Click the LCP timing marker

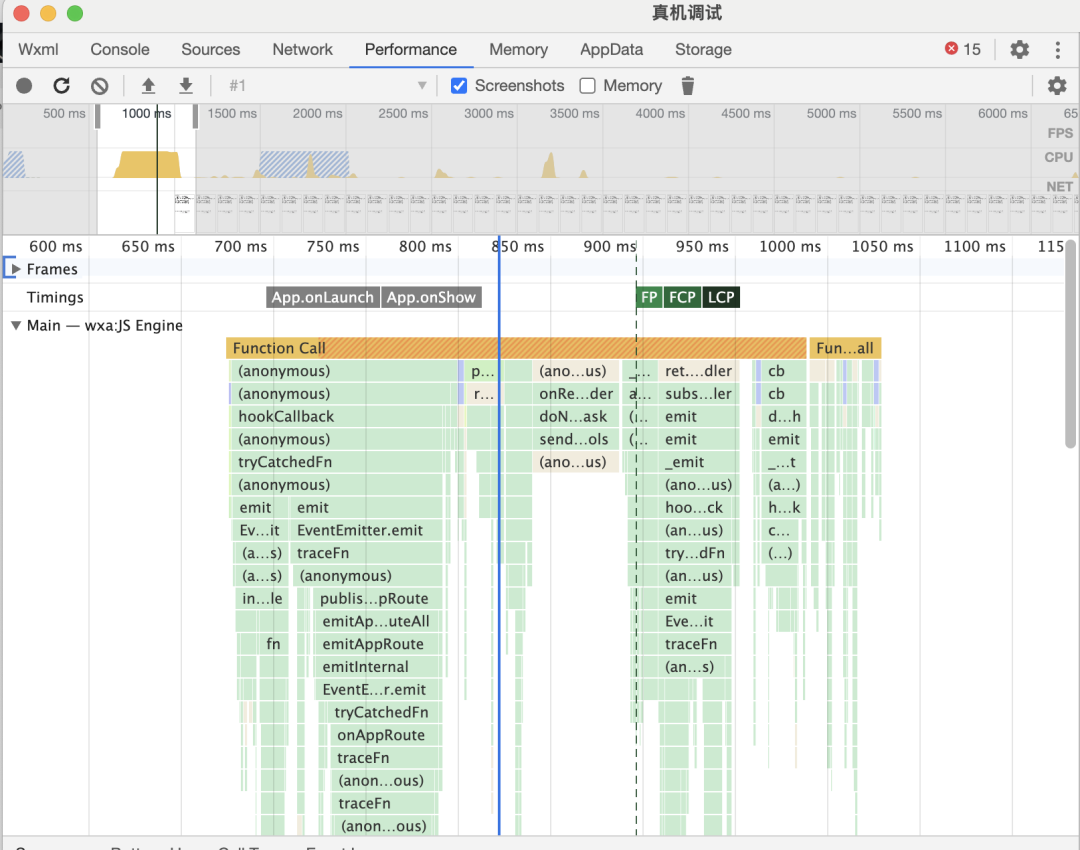[721, 297]
